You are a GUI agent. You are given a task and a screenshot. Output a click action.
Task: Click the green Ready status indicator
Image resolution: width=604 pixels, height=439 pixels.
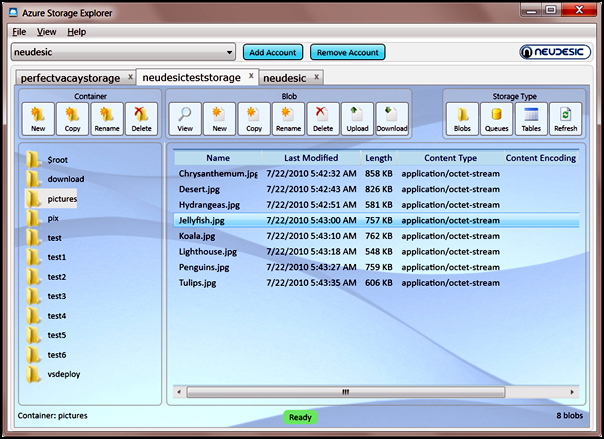pyautogui.click(x=300, y=417)
